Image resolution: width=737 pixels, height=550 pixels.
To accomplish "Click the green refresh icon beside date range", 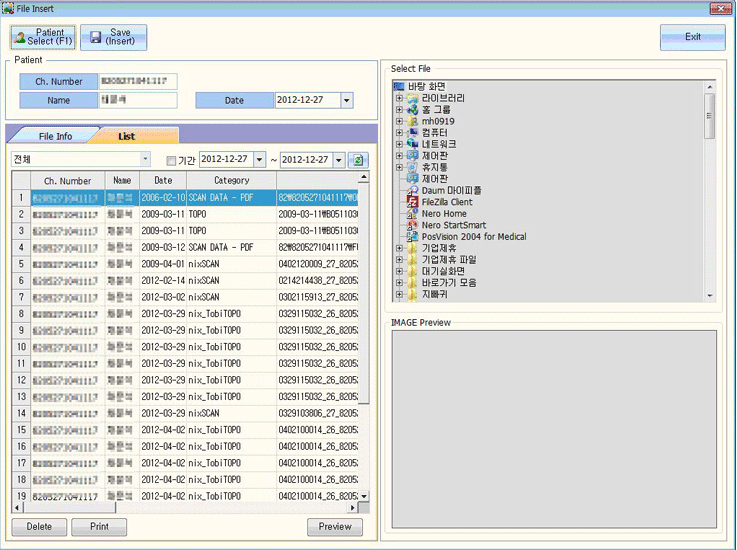I will (x=358, y=160).
